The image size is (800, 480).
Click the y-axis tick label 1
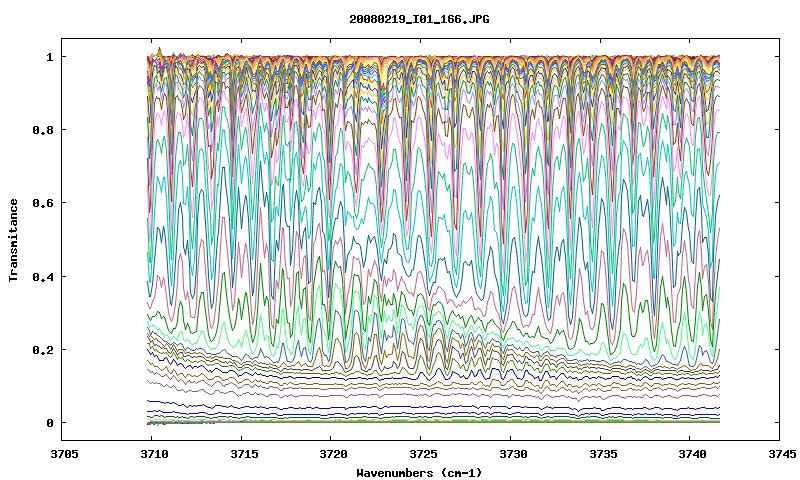49,57
